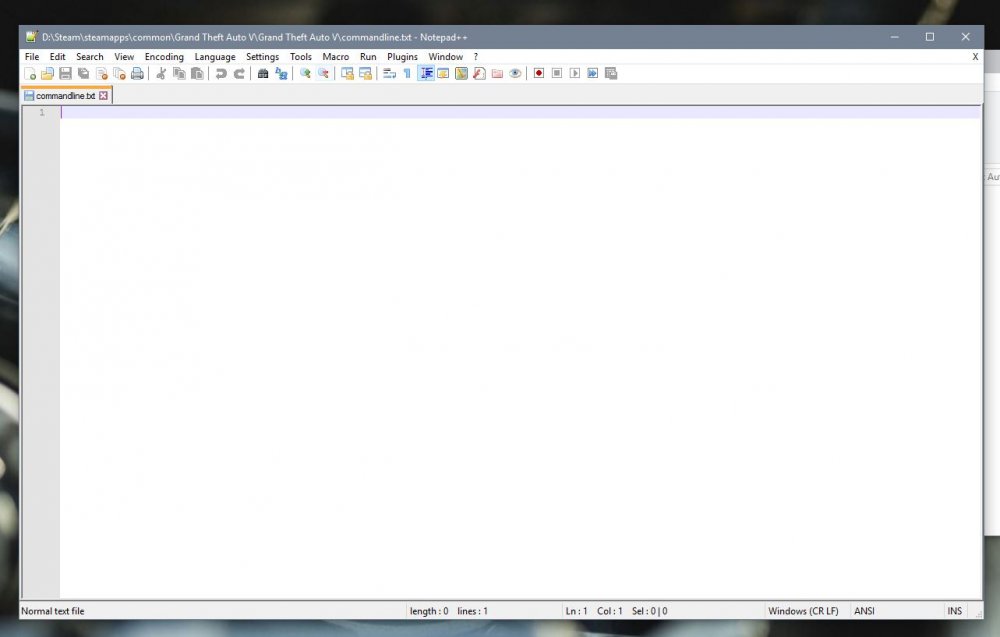Open the User Defined Language icon

(443, 73)
